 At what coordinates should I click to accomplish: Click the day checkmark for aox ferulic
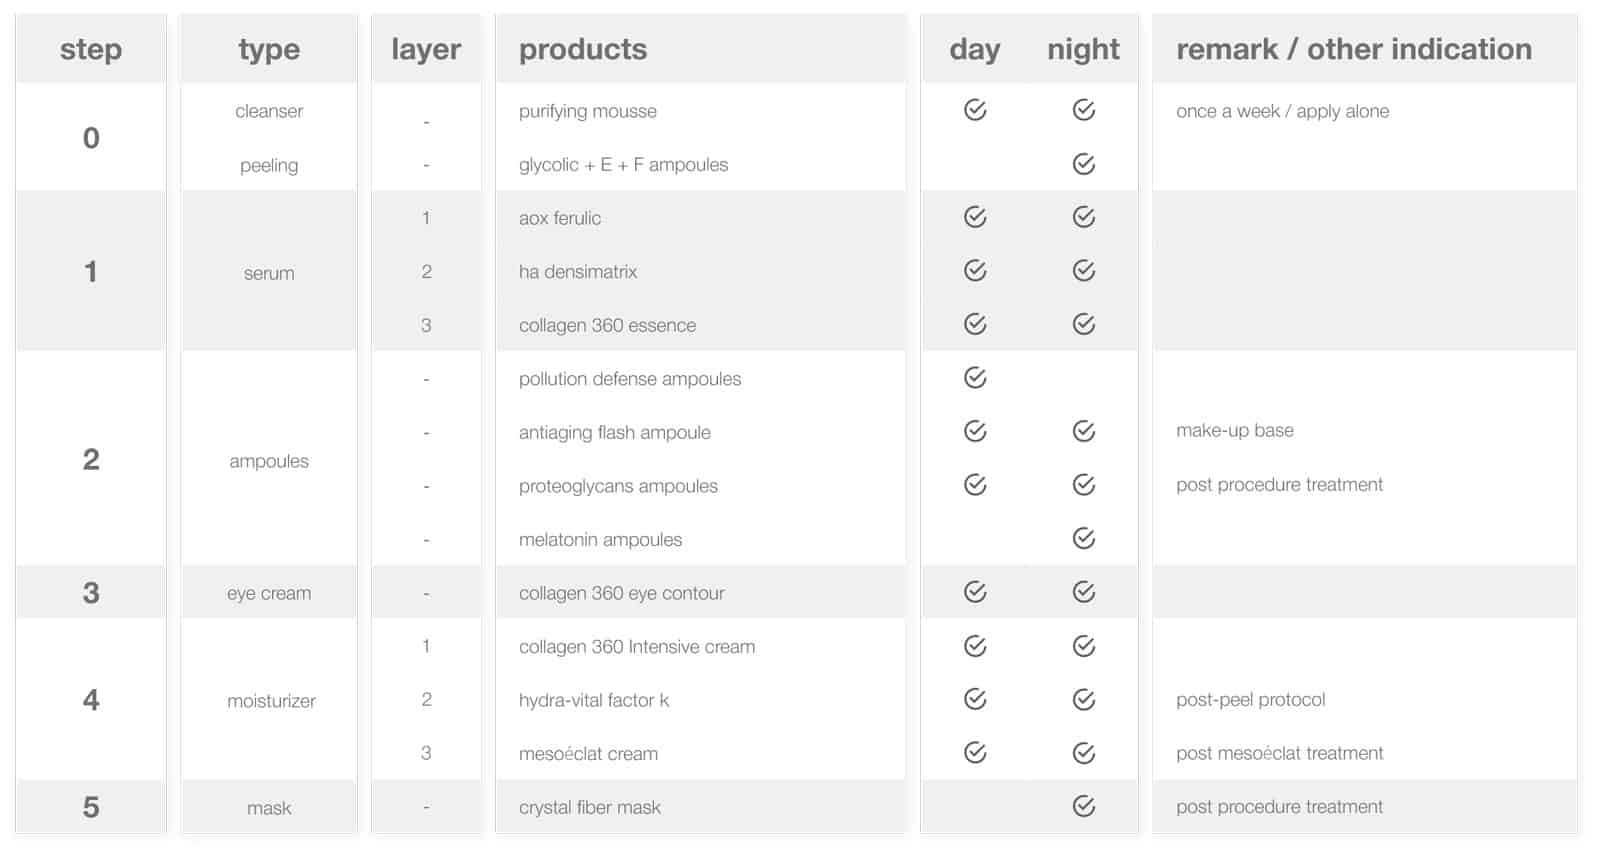pyautogui.click(x=975, y=217)
